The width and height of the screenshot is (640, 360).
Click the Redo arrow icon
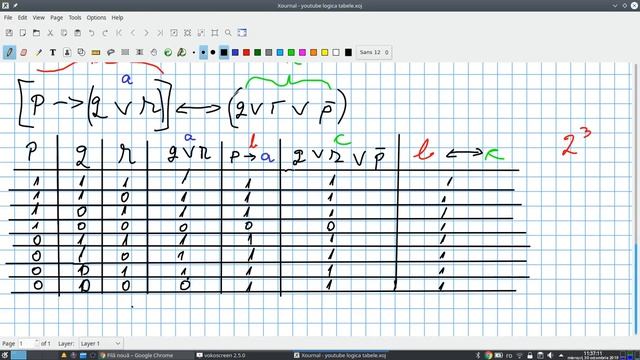pos(105,33)
